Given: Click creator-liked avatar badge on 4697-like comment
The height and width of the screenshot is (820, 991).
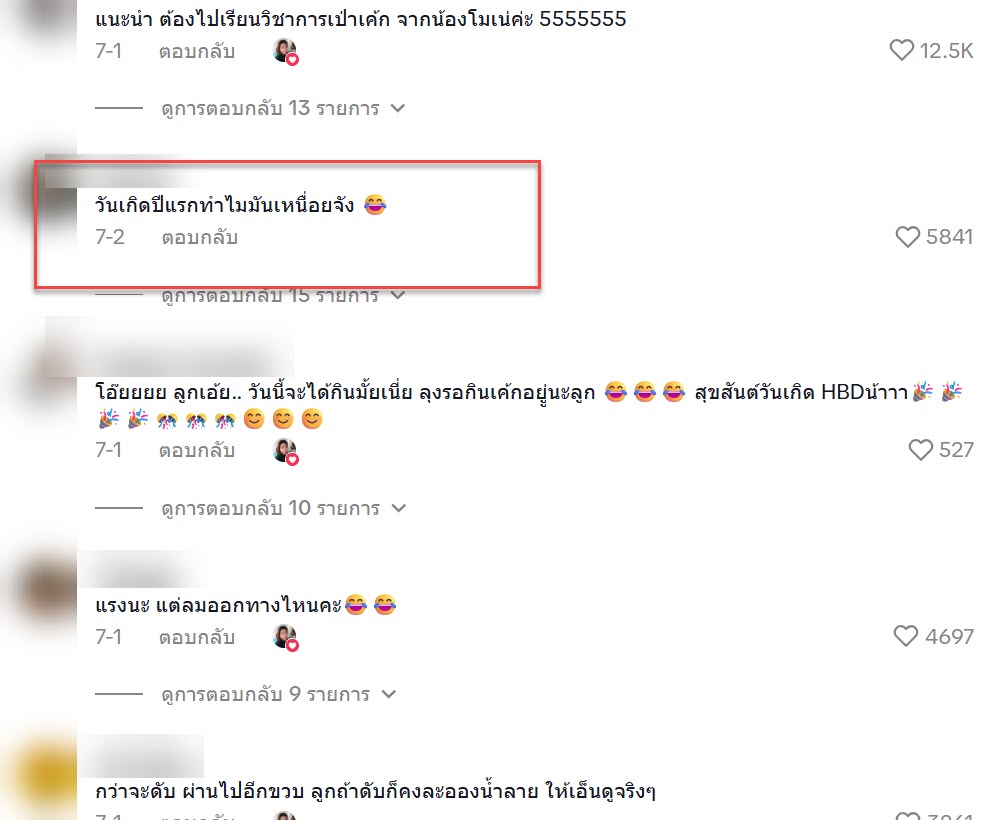Looking at the screenshot, I should (x=286, y=637).
